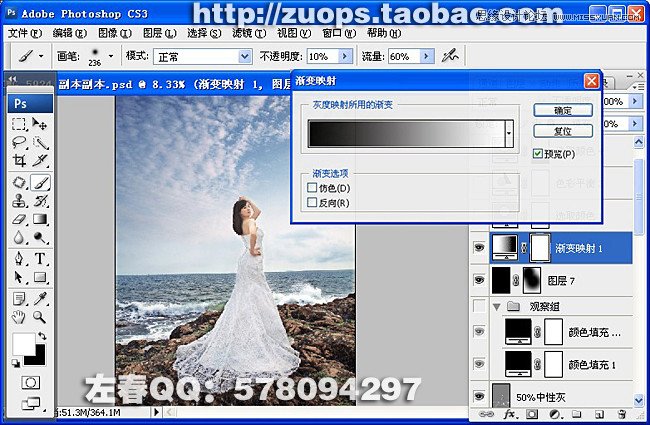Toggle Quick Mask mode
Screen dimensions: 650x425
tap(30, 382)
